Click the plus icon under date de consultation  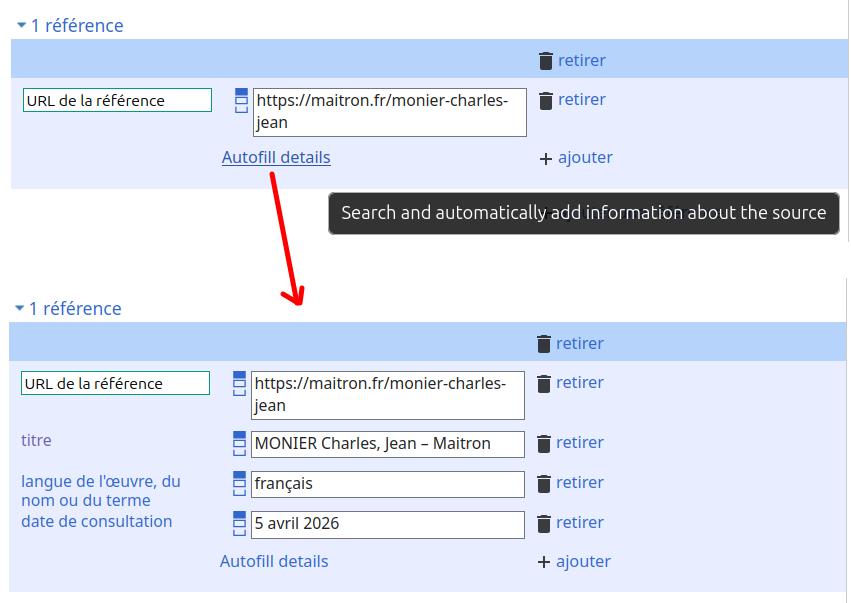click(544, 562)
